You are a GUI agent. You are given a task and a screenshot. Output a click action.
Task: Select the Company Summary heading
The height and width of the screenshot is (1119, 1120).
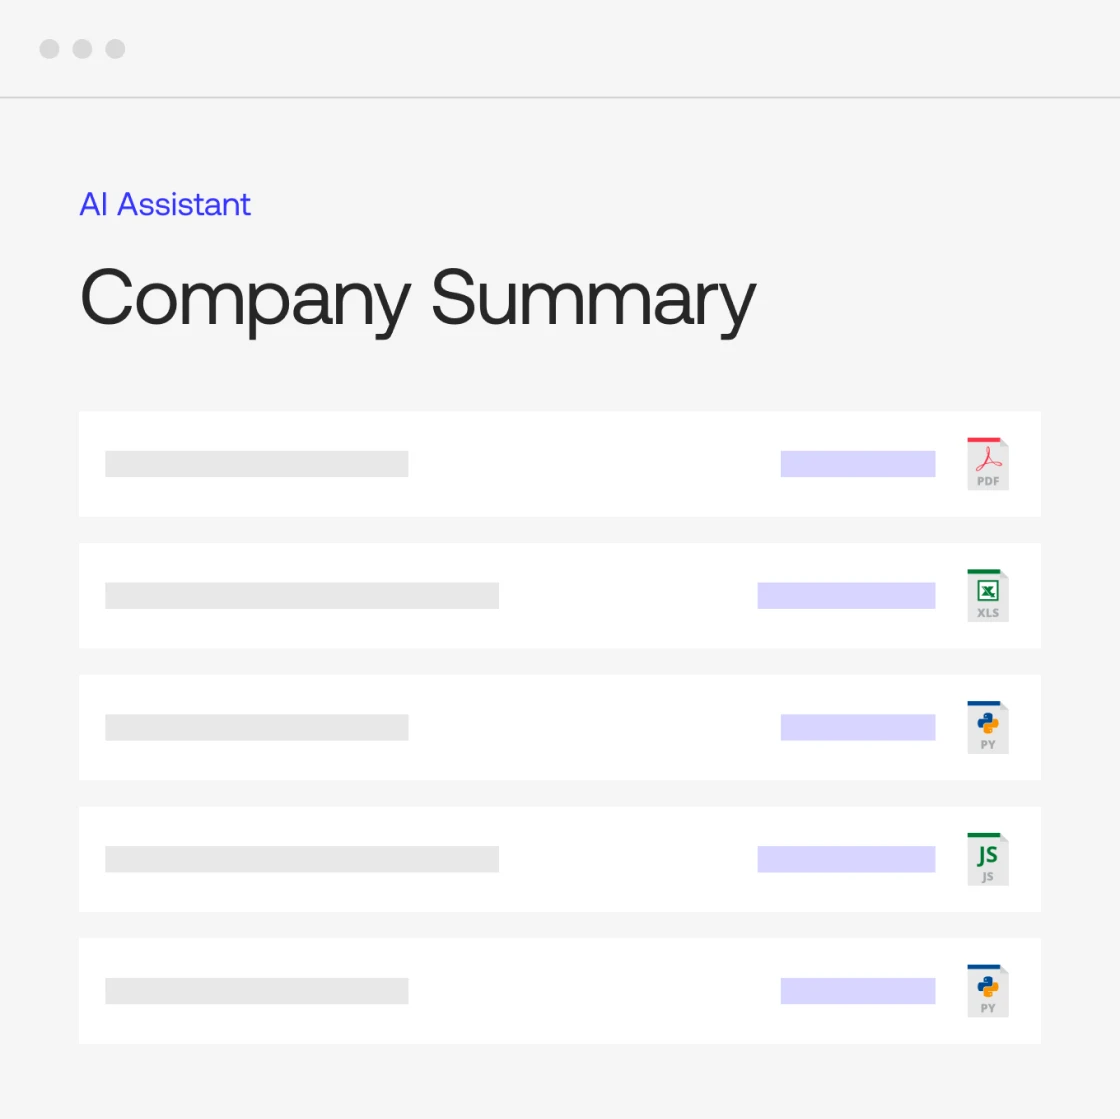click(417, 298)
